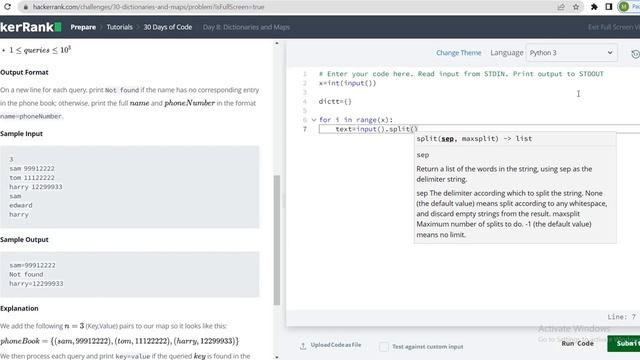Click the Language label in editor header
Image resolution: width=640 pixels, height=360 pixels.
pos(507,53)
